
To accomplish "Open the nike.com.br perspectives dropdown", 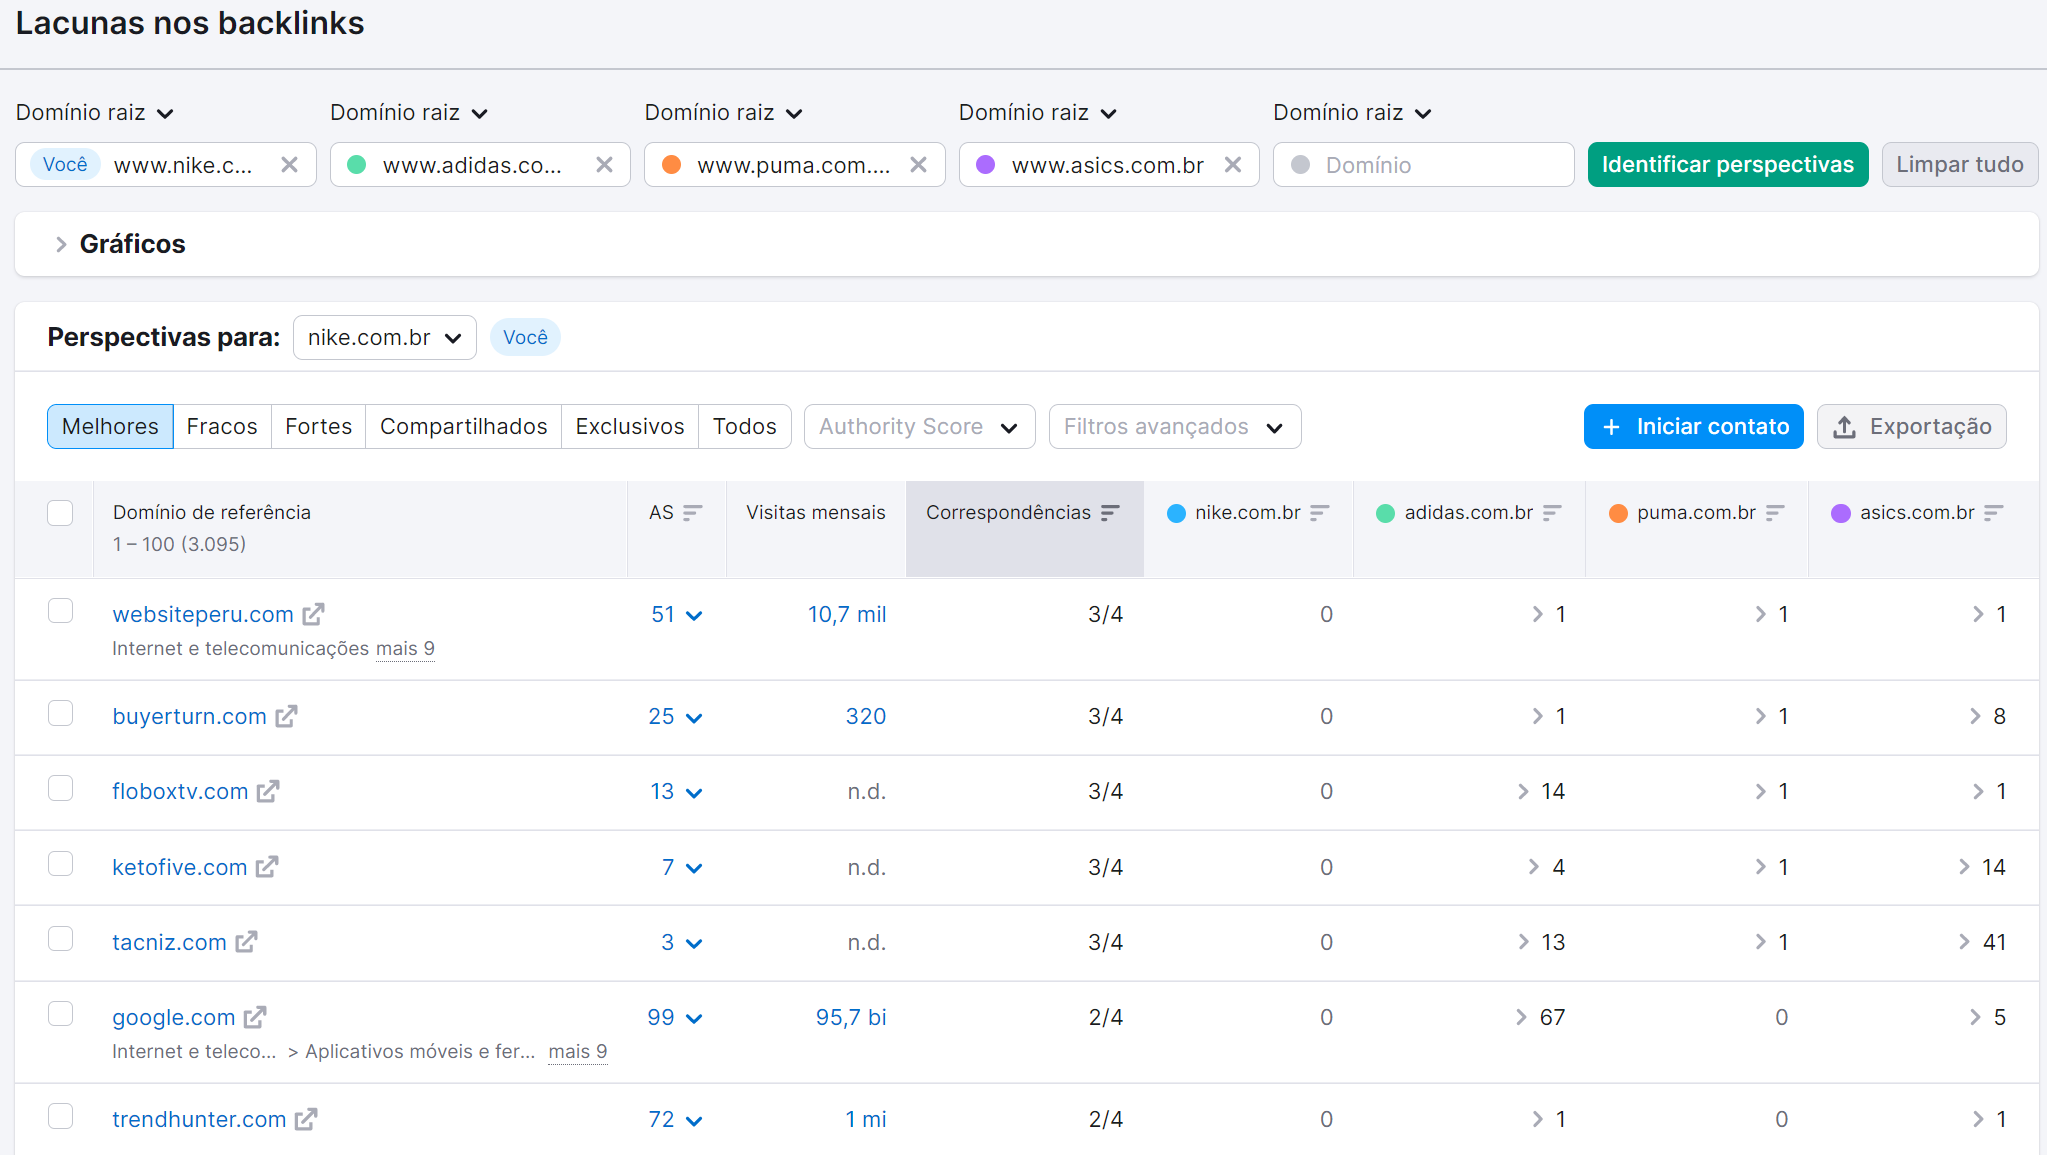I will pyautogui.click(x=384, y=337).
